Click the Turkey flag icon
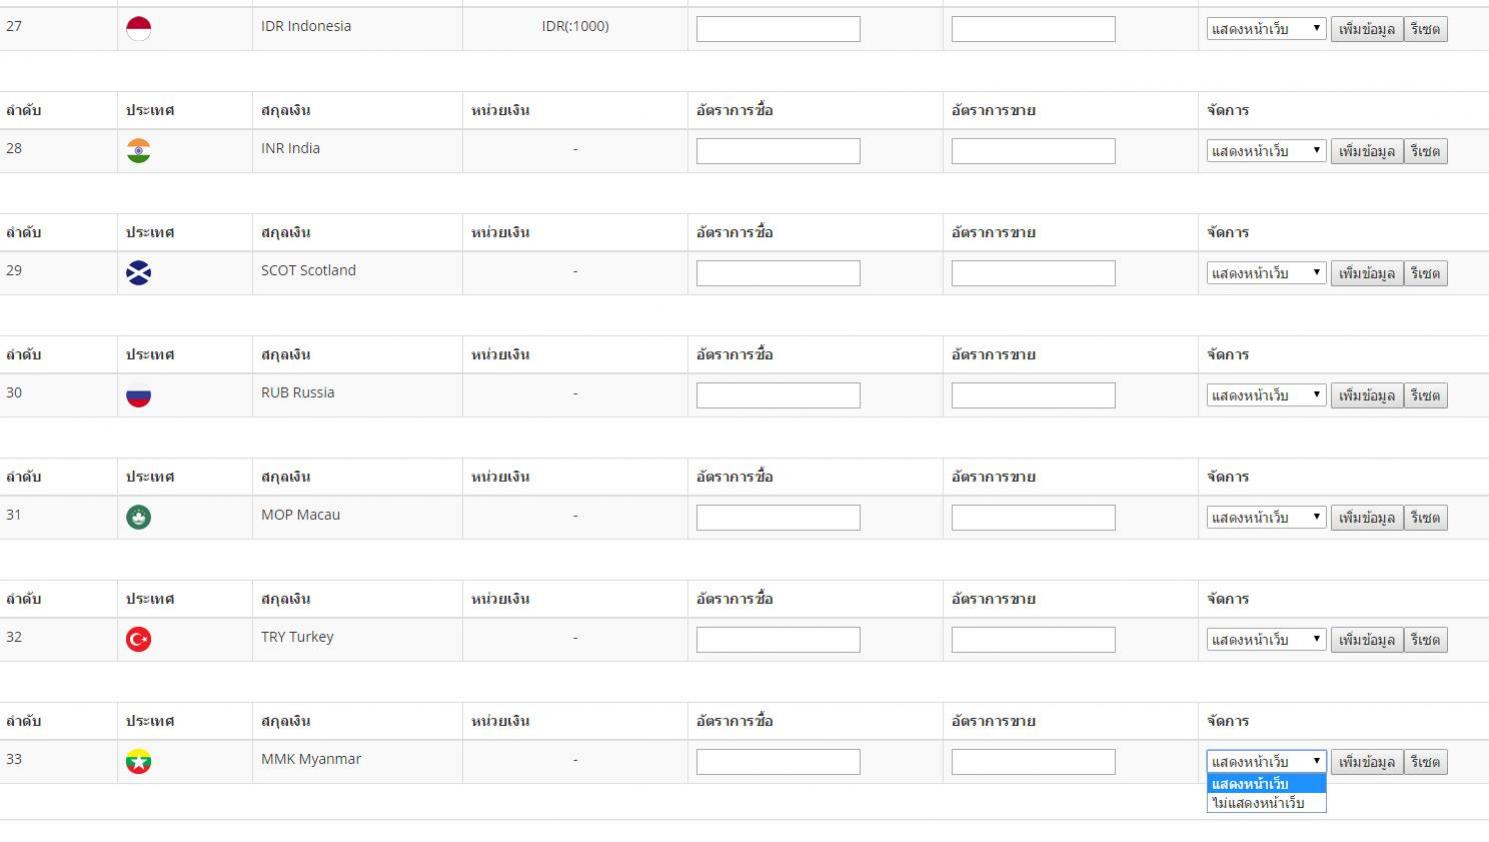1489x842 pixels. 139,639
